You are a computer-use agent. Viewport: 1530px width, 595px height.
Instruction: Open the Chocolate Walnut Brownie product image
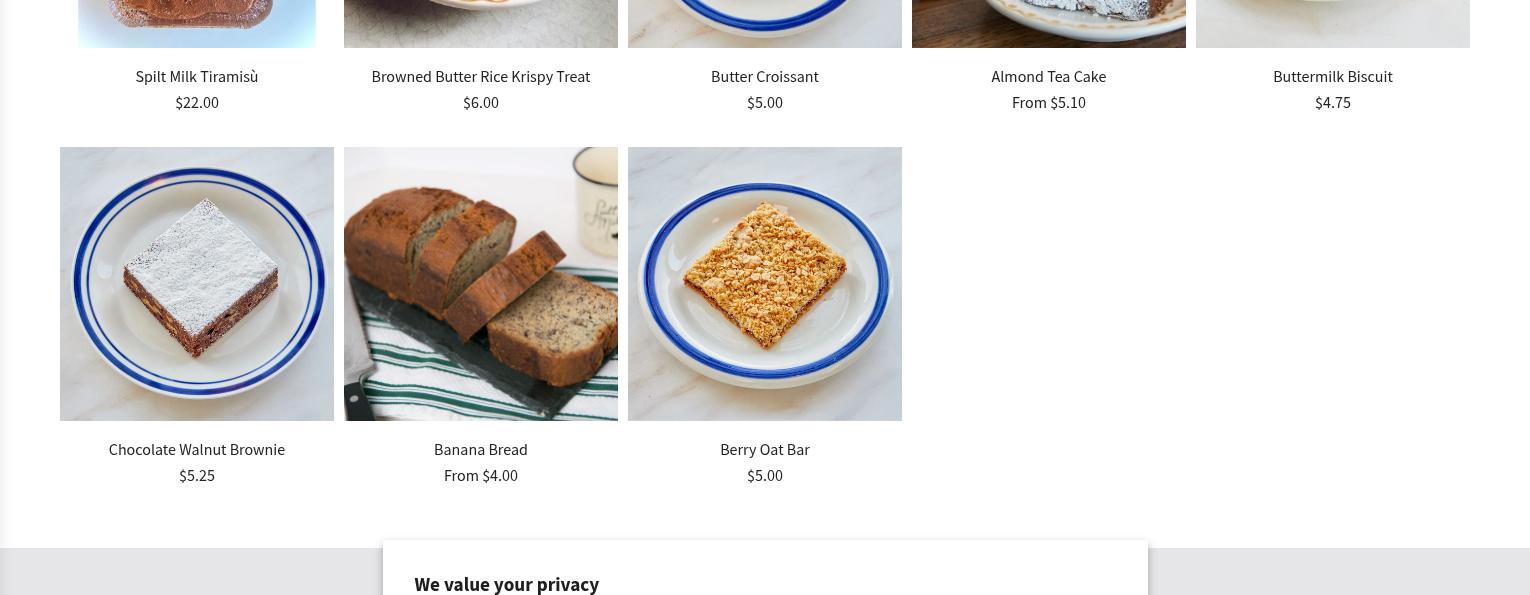pyautogui.click(x=197, y=284)
